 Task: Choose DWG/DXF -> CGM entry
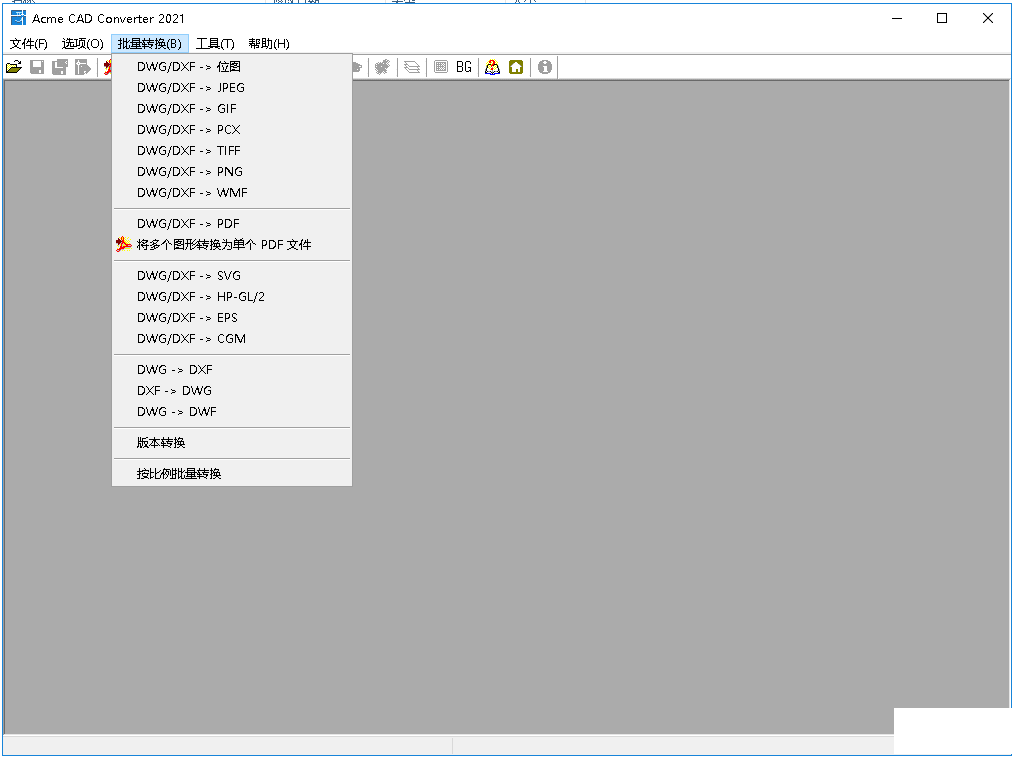(x=232, y=339)
